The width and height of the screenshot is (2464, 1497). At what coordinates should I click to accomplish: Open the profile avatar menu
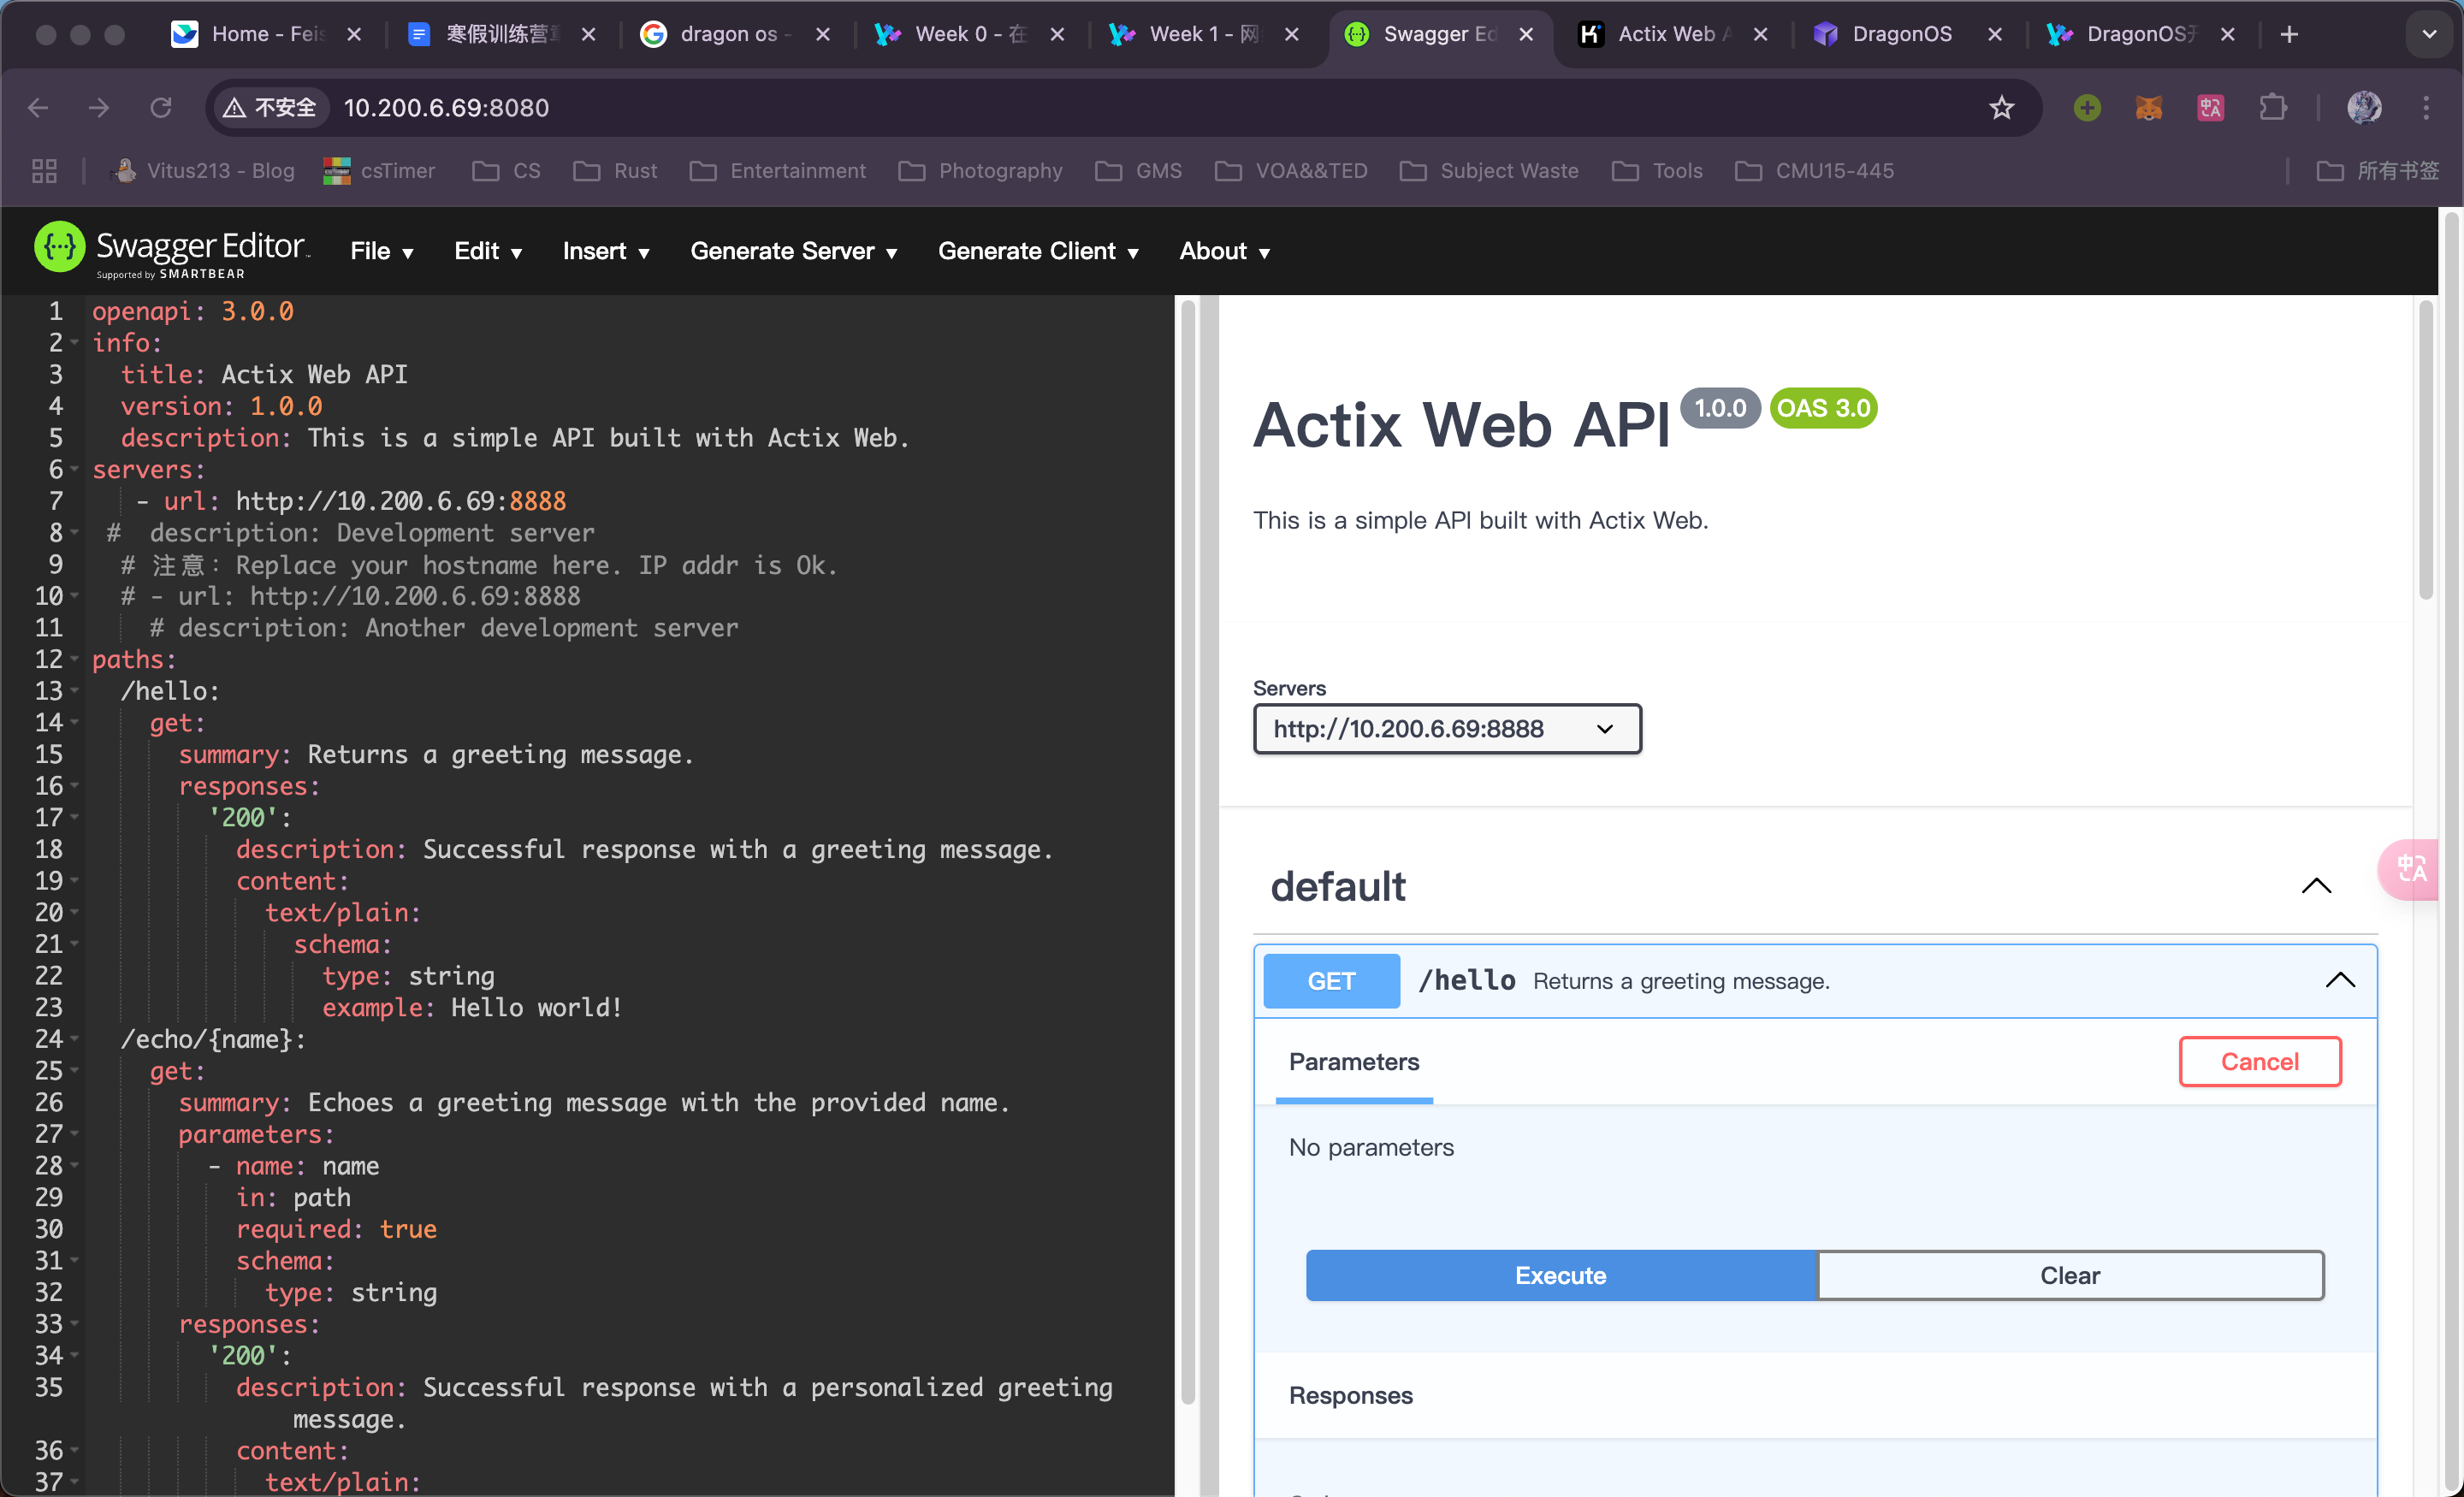(x=2364, y=107)
